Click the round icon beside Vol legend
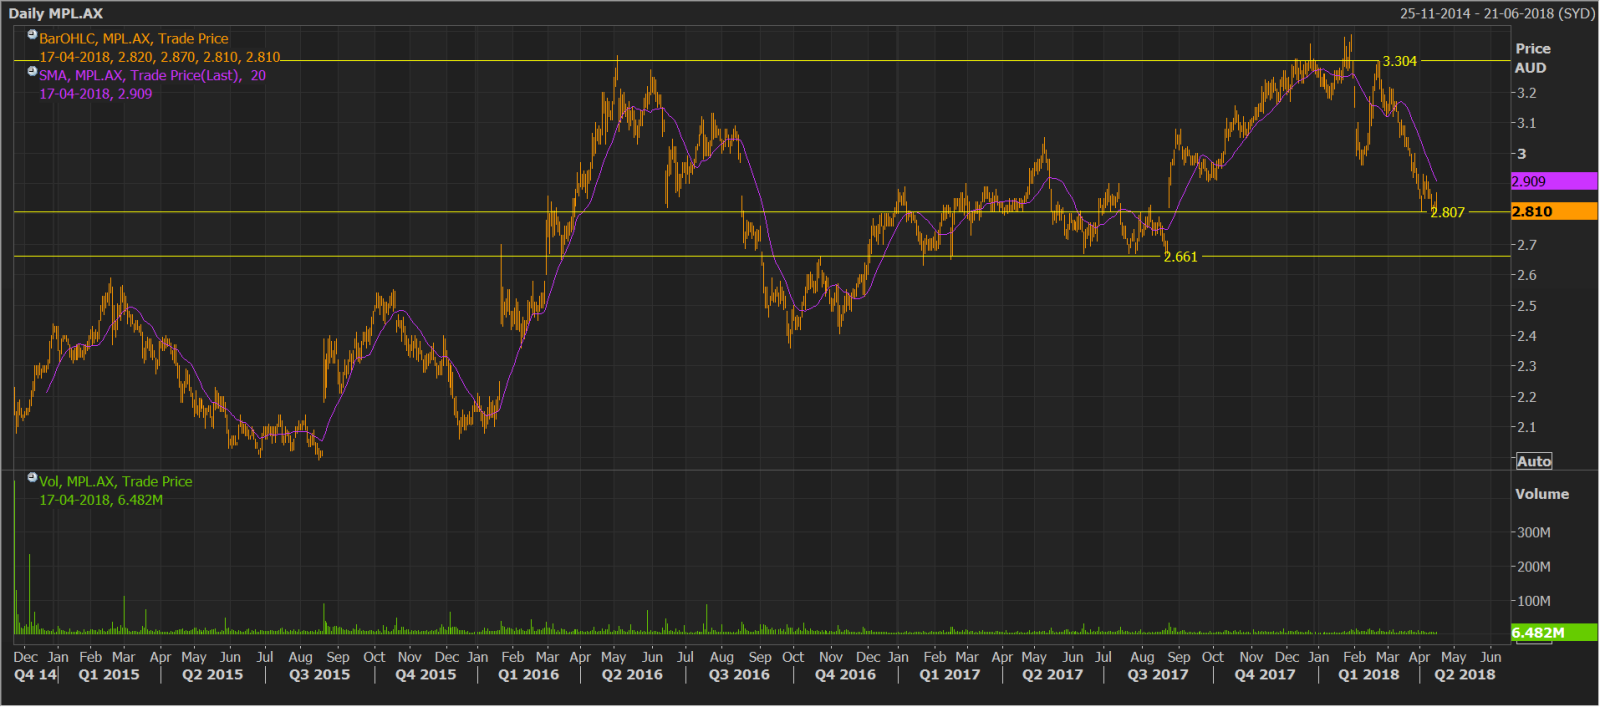Viewport: 1600px width, 707px height. coord(32,477)
